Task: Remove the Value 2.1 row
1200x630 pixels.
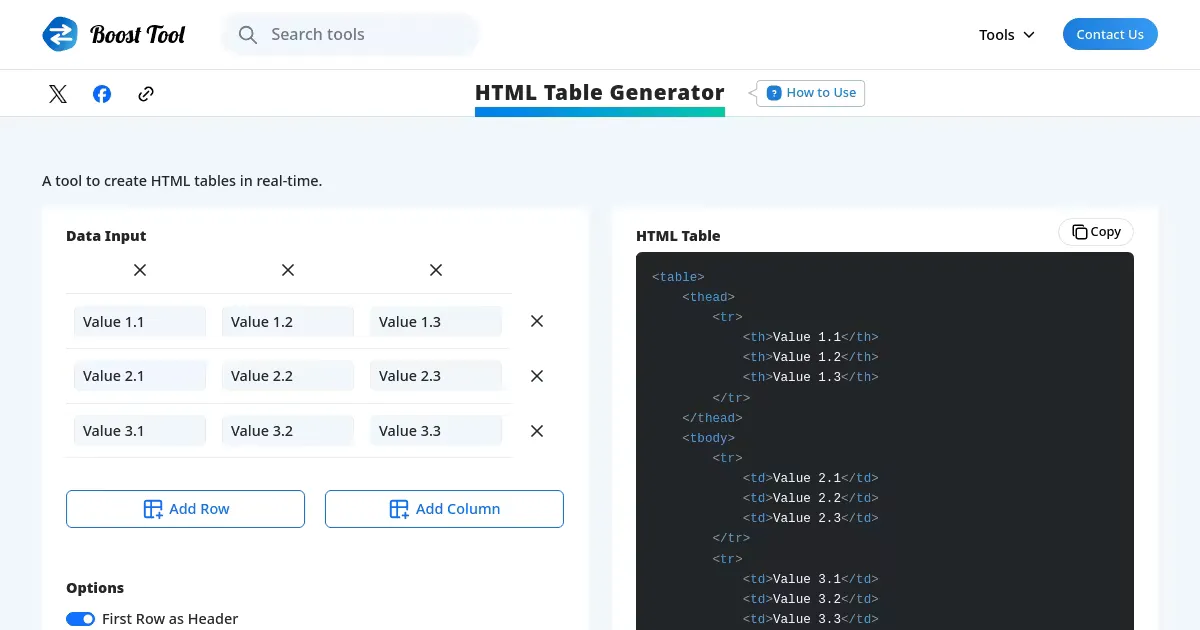Action: pyautogui.click(x=537, y=376)
